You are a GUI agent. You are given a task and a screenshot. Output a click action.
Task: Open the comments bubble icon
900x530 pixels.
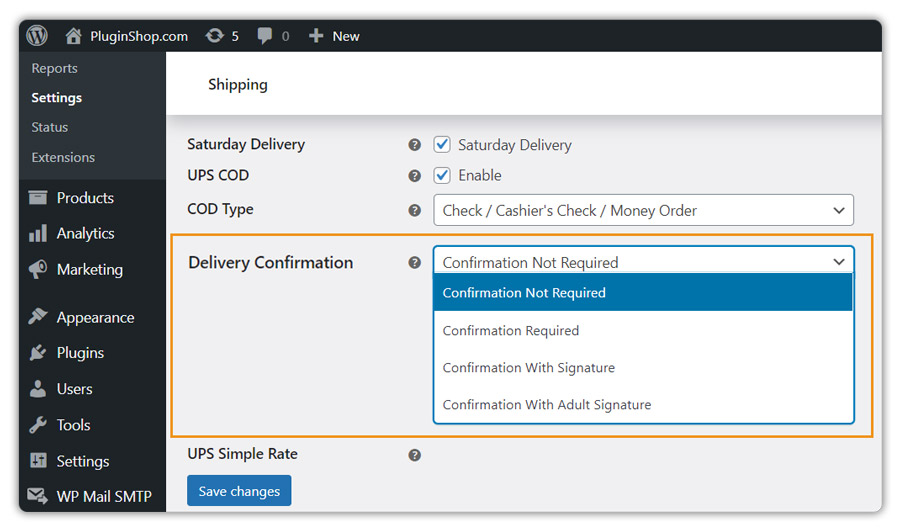coord(265,36)
